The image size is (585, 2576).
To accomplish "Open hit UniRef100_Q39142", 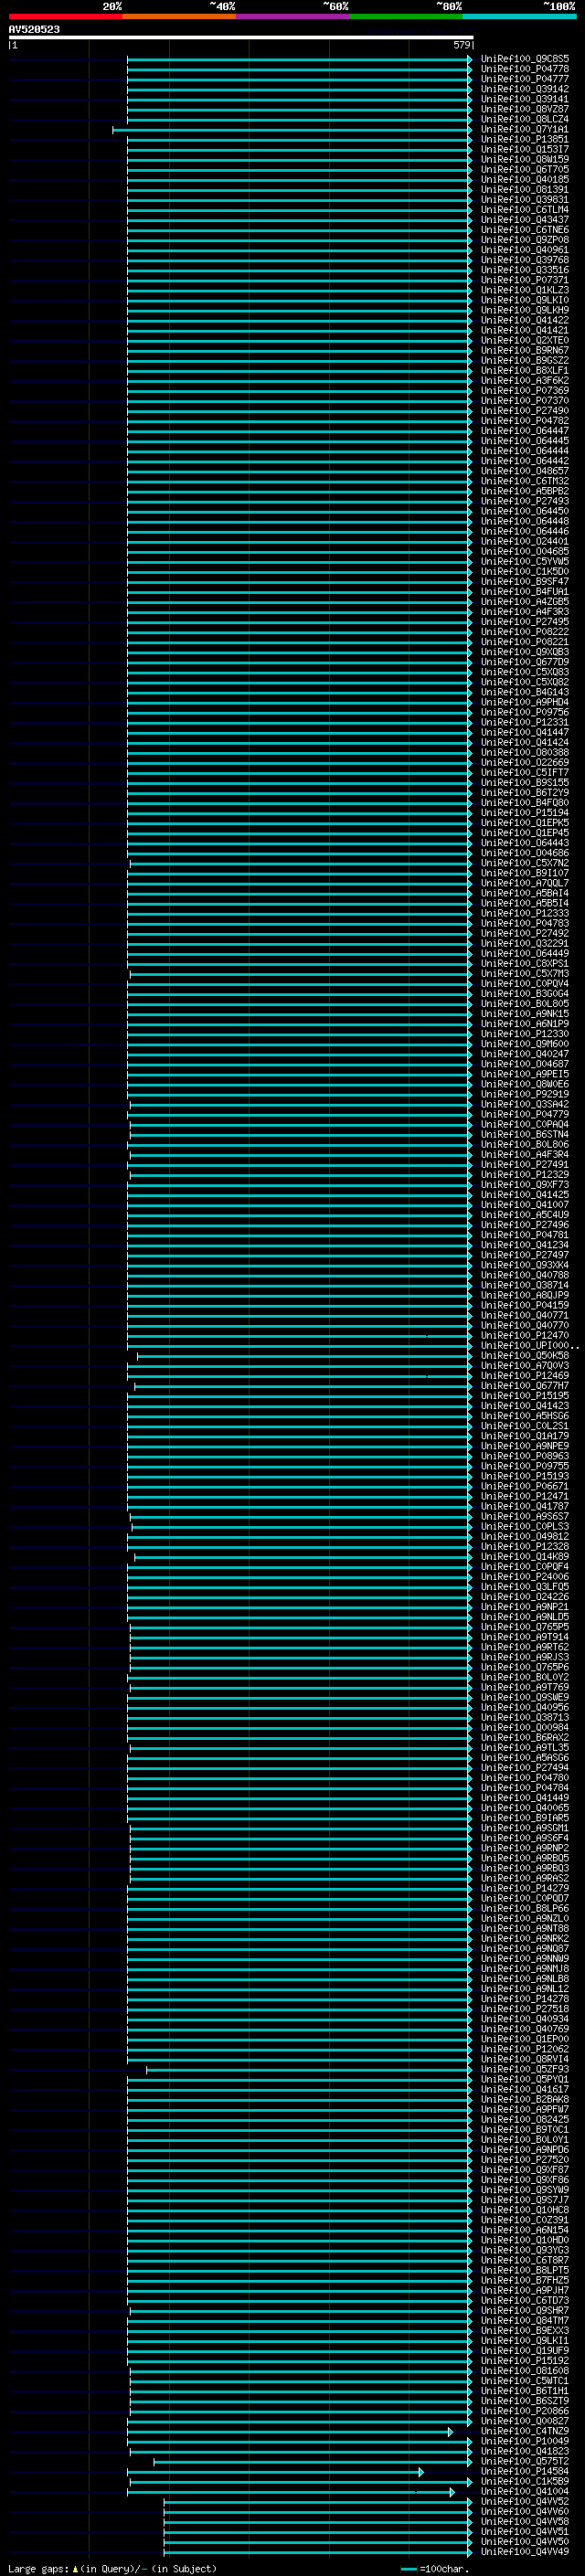I will pos(524,89).
